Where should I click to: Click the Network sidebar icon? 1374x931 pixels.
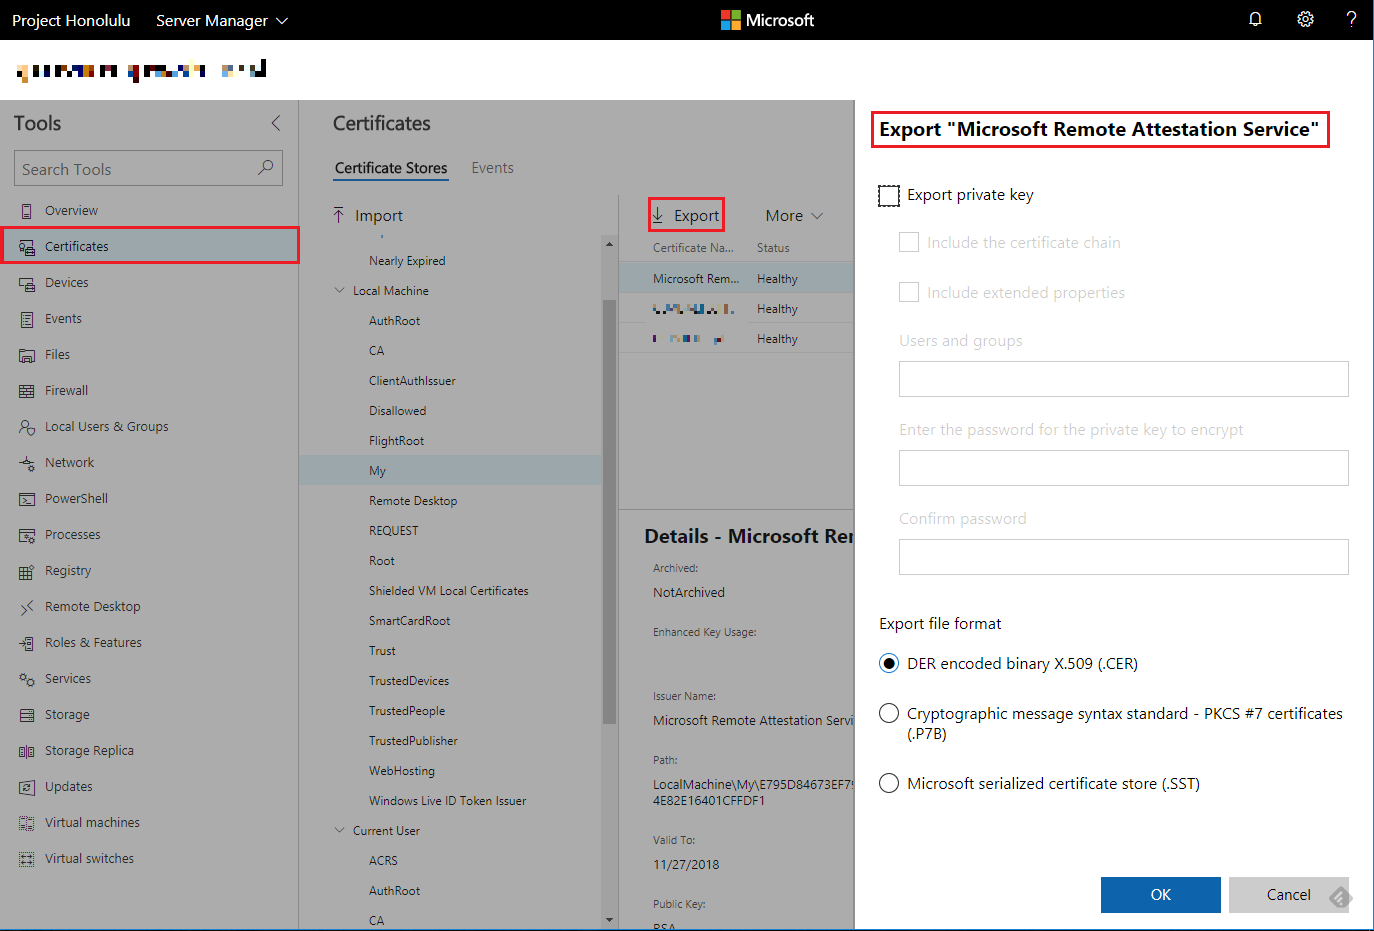click(27, 463)
